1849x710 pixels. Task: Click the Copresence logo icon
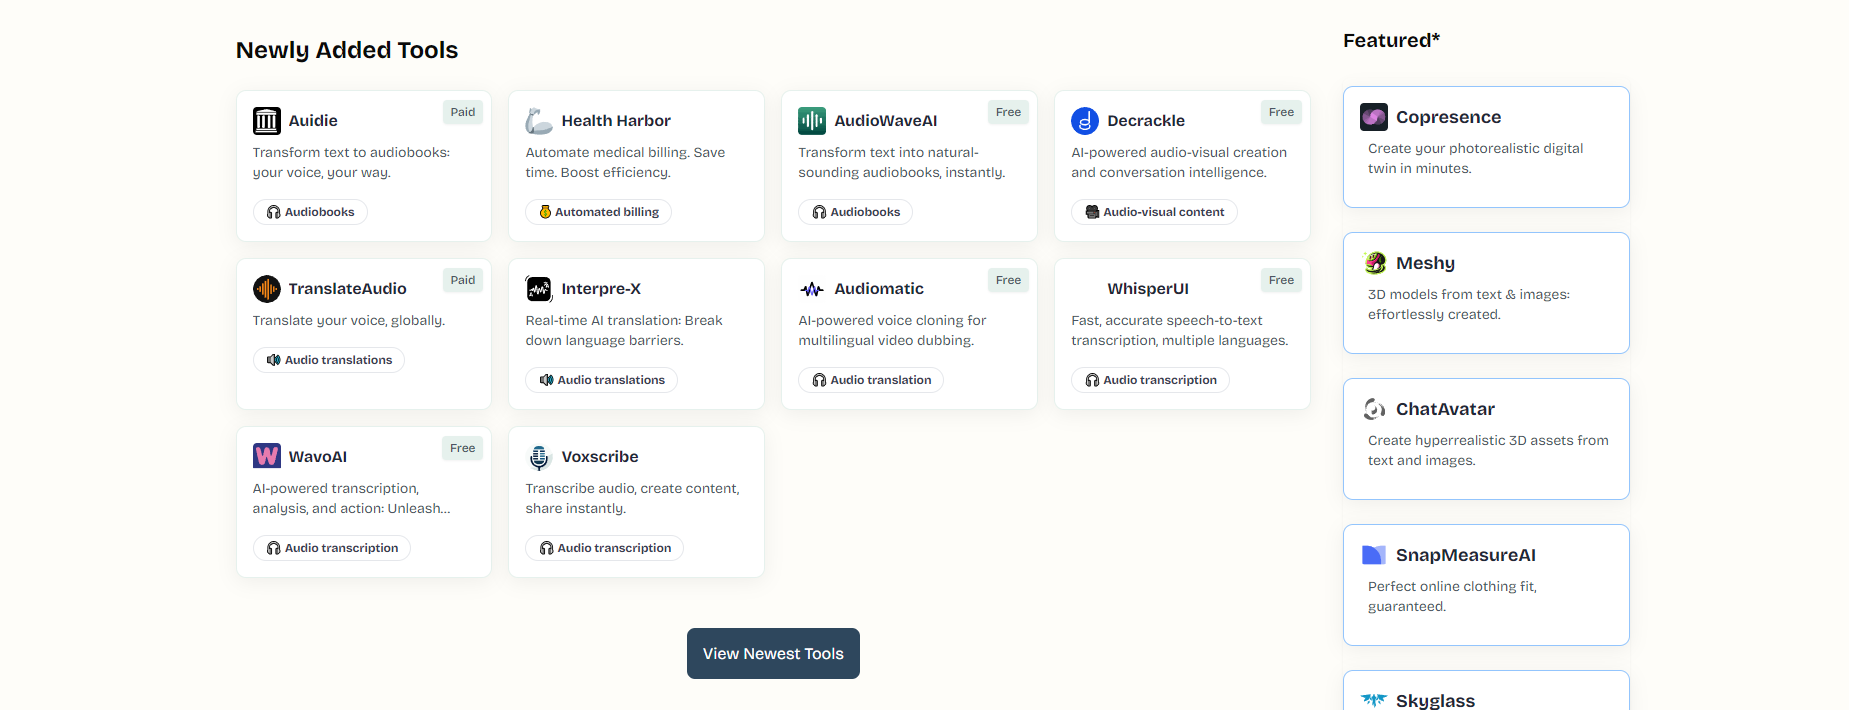tap(1374, 117)
